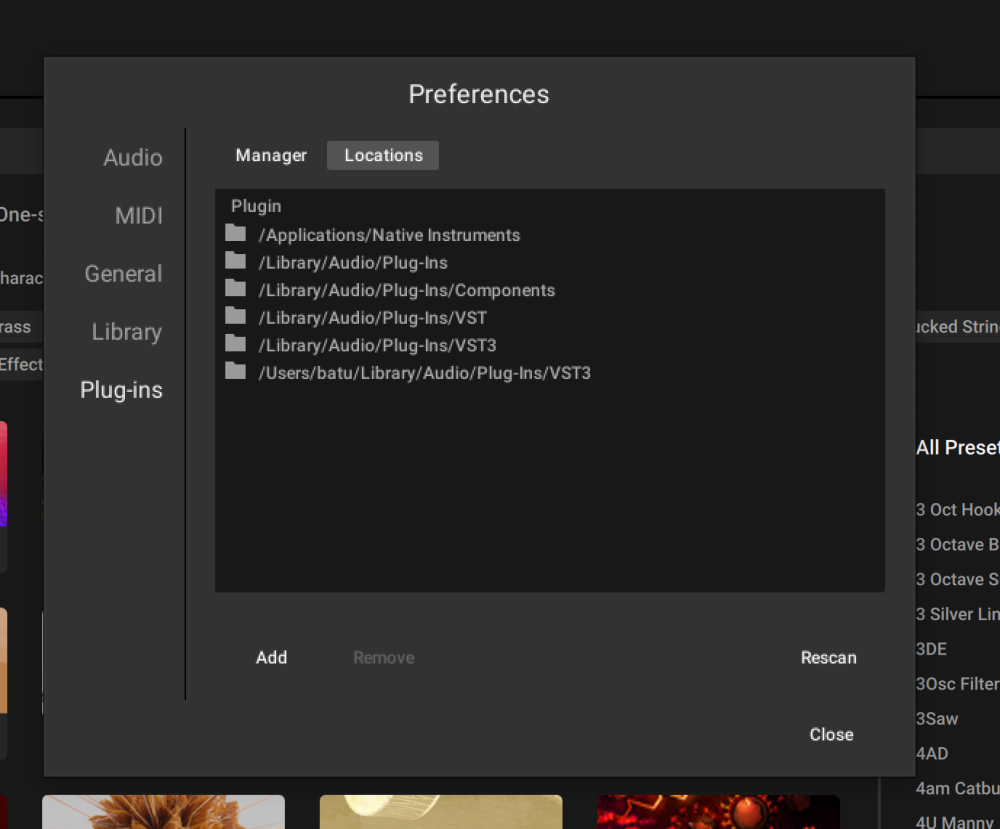This screenshot has height=829, width=1000.
Task: Click the Plugin column header
Action: click(256, 206)
